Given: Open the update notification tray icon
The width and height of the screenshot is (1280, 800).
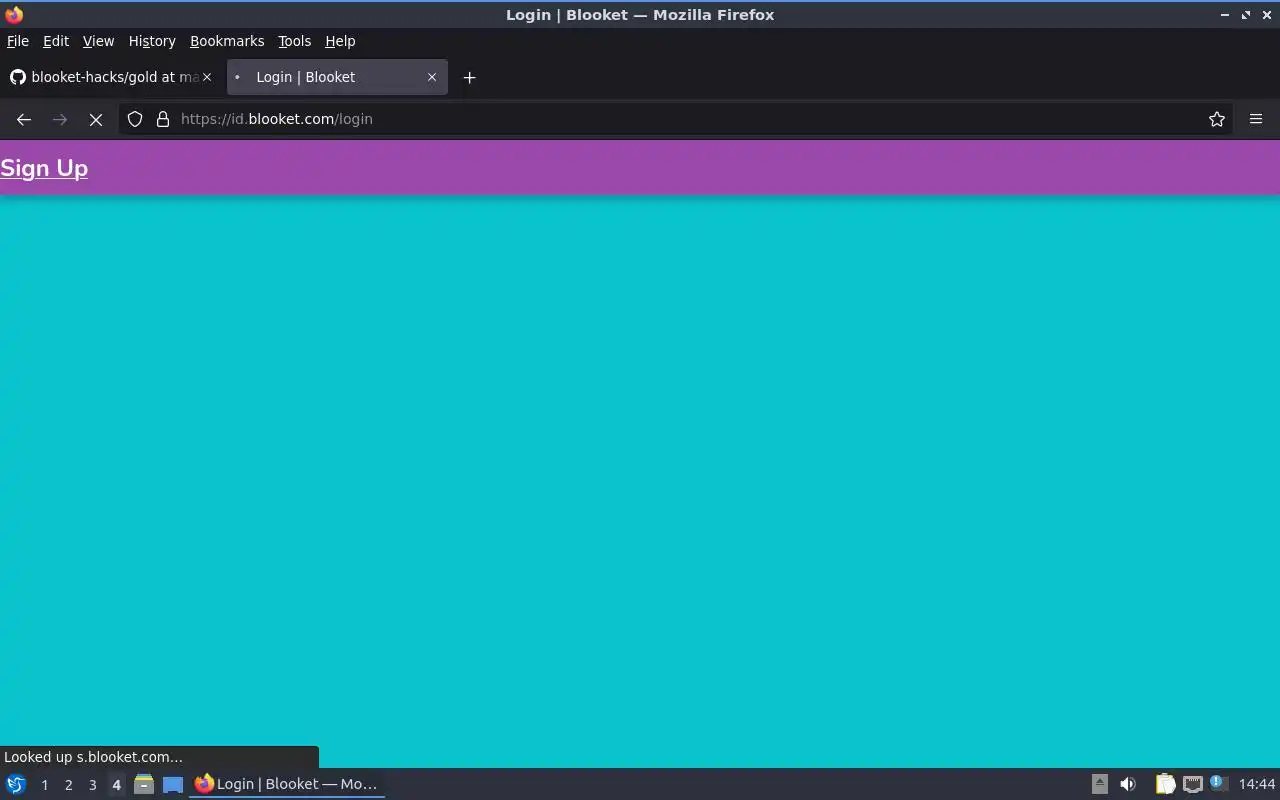Looking at the screenshot, I should point(1217,783).
